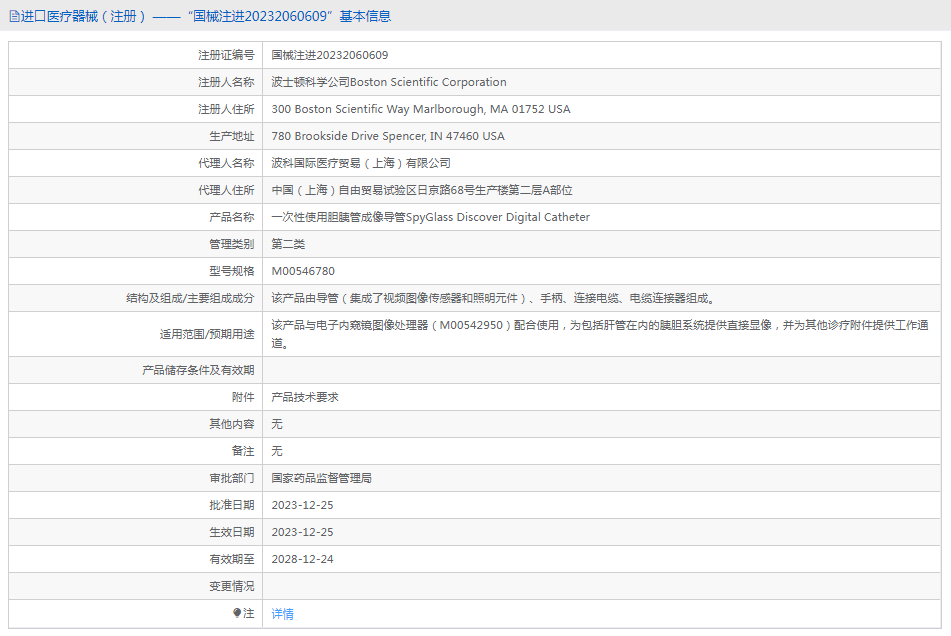Click the 代理人名称 label
Viewport: 951px width, 636px height.
[x=226, y=163]
